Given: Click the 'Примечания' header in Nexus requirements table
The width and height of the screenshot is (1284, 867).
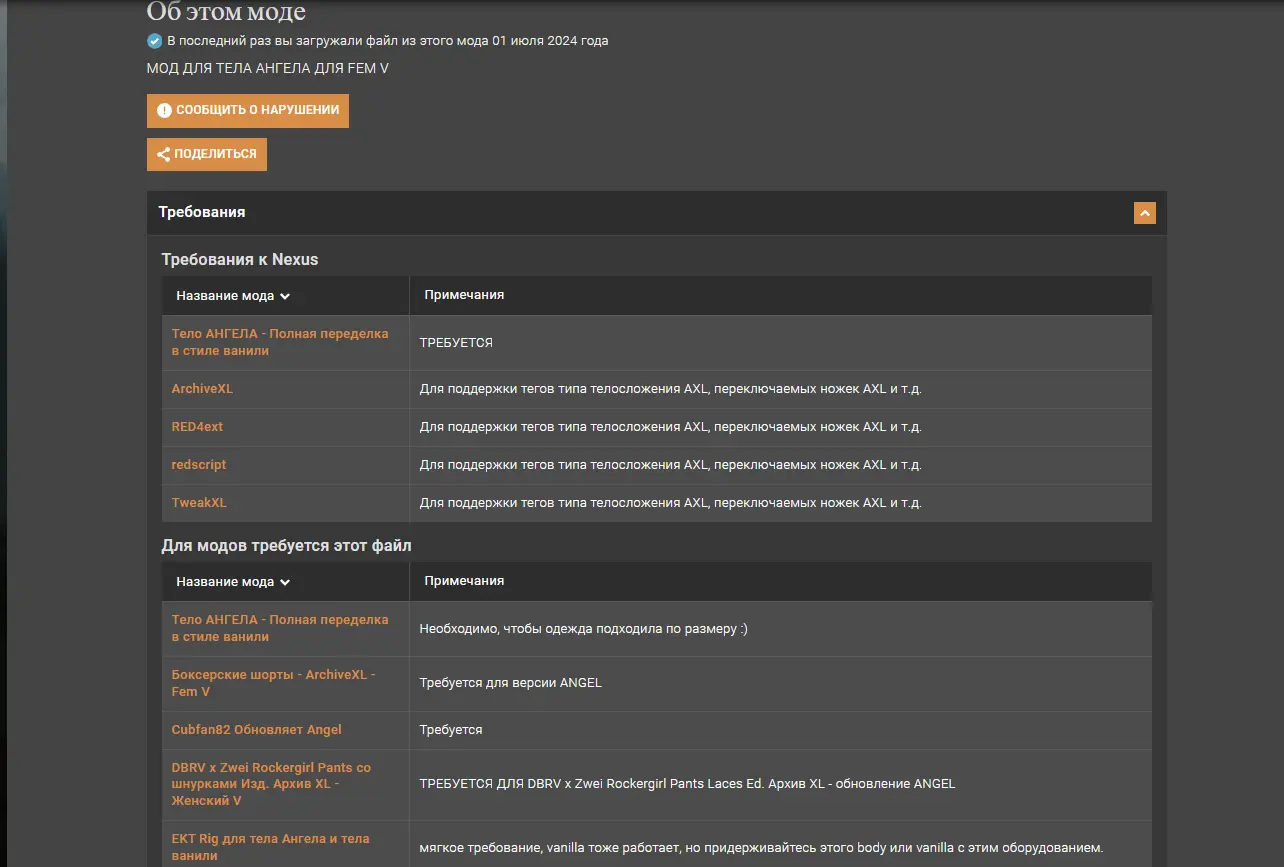Looking at the screenshot, I should coord(464,295).
